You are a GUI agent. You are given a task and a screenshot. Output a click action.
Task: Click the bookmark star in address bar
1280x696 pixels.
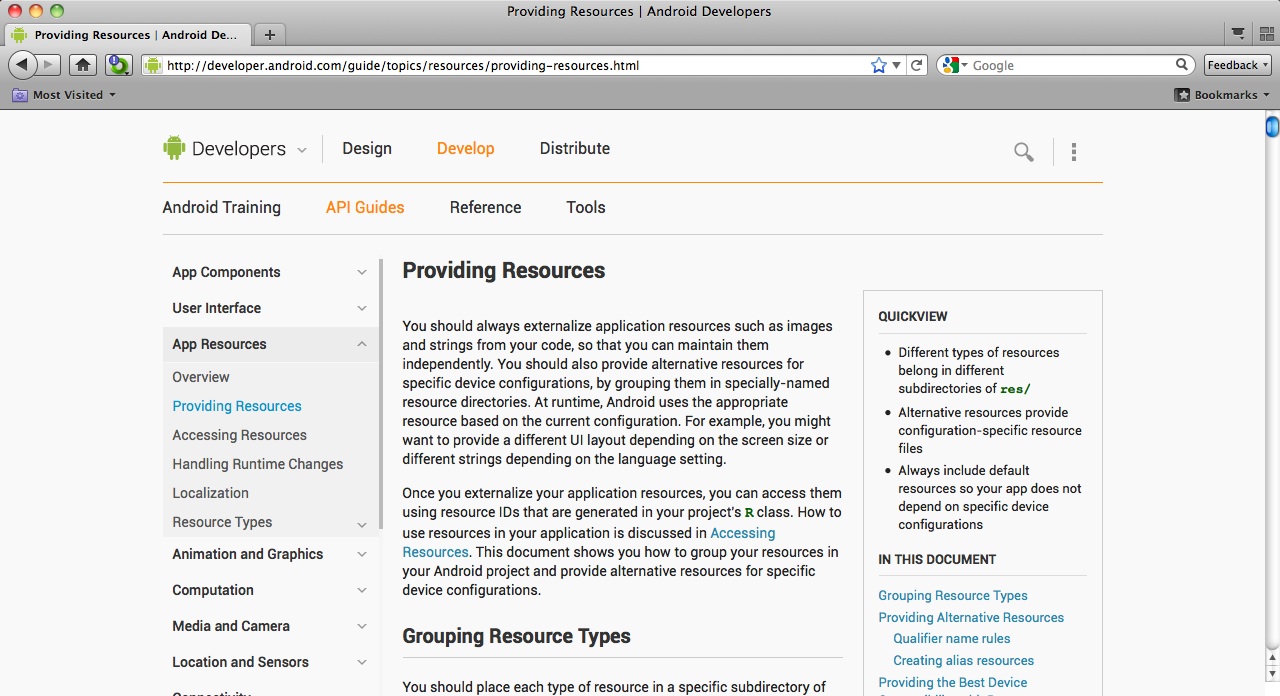pos(878,65)
